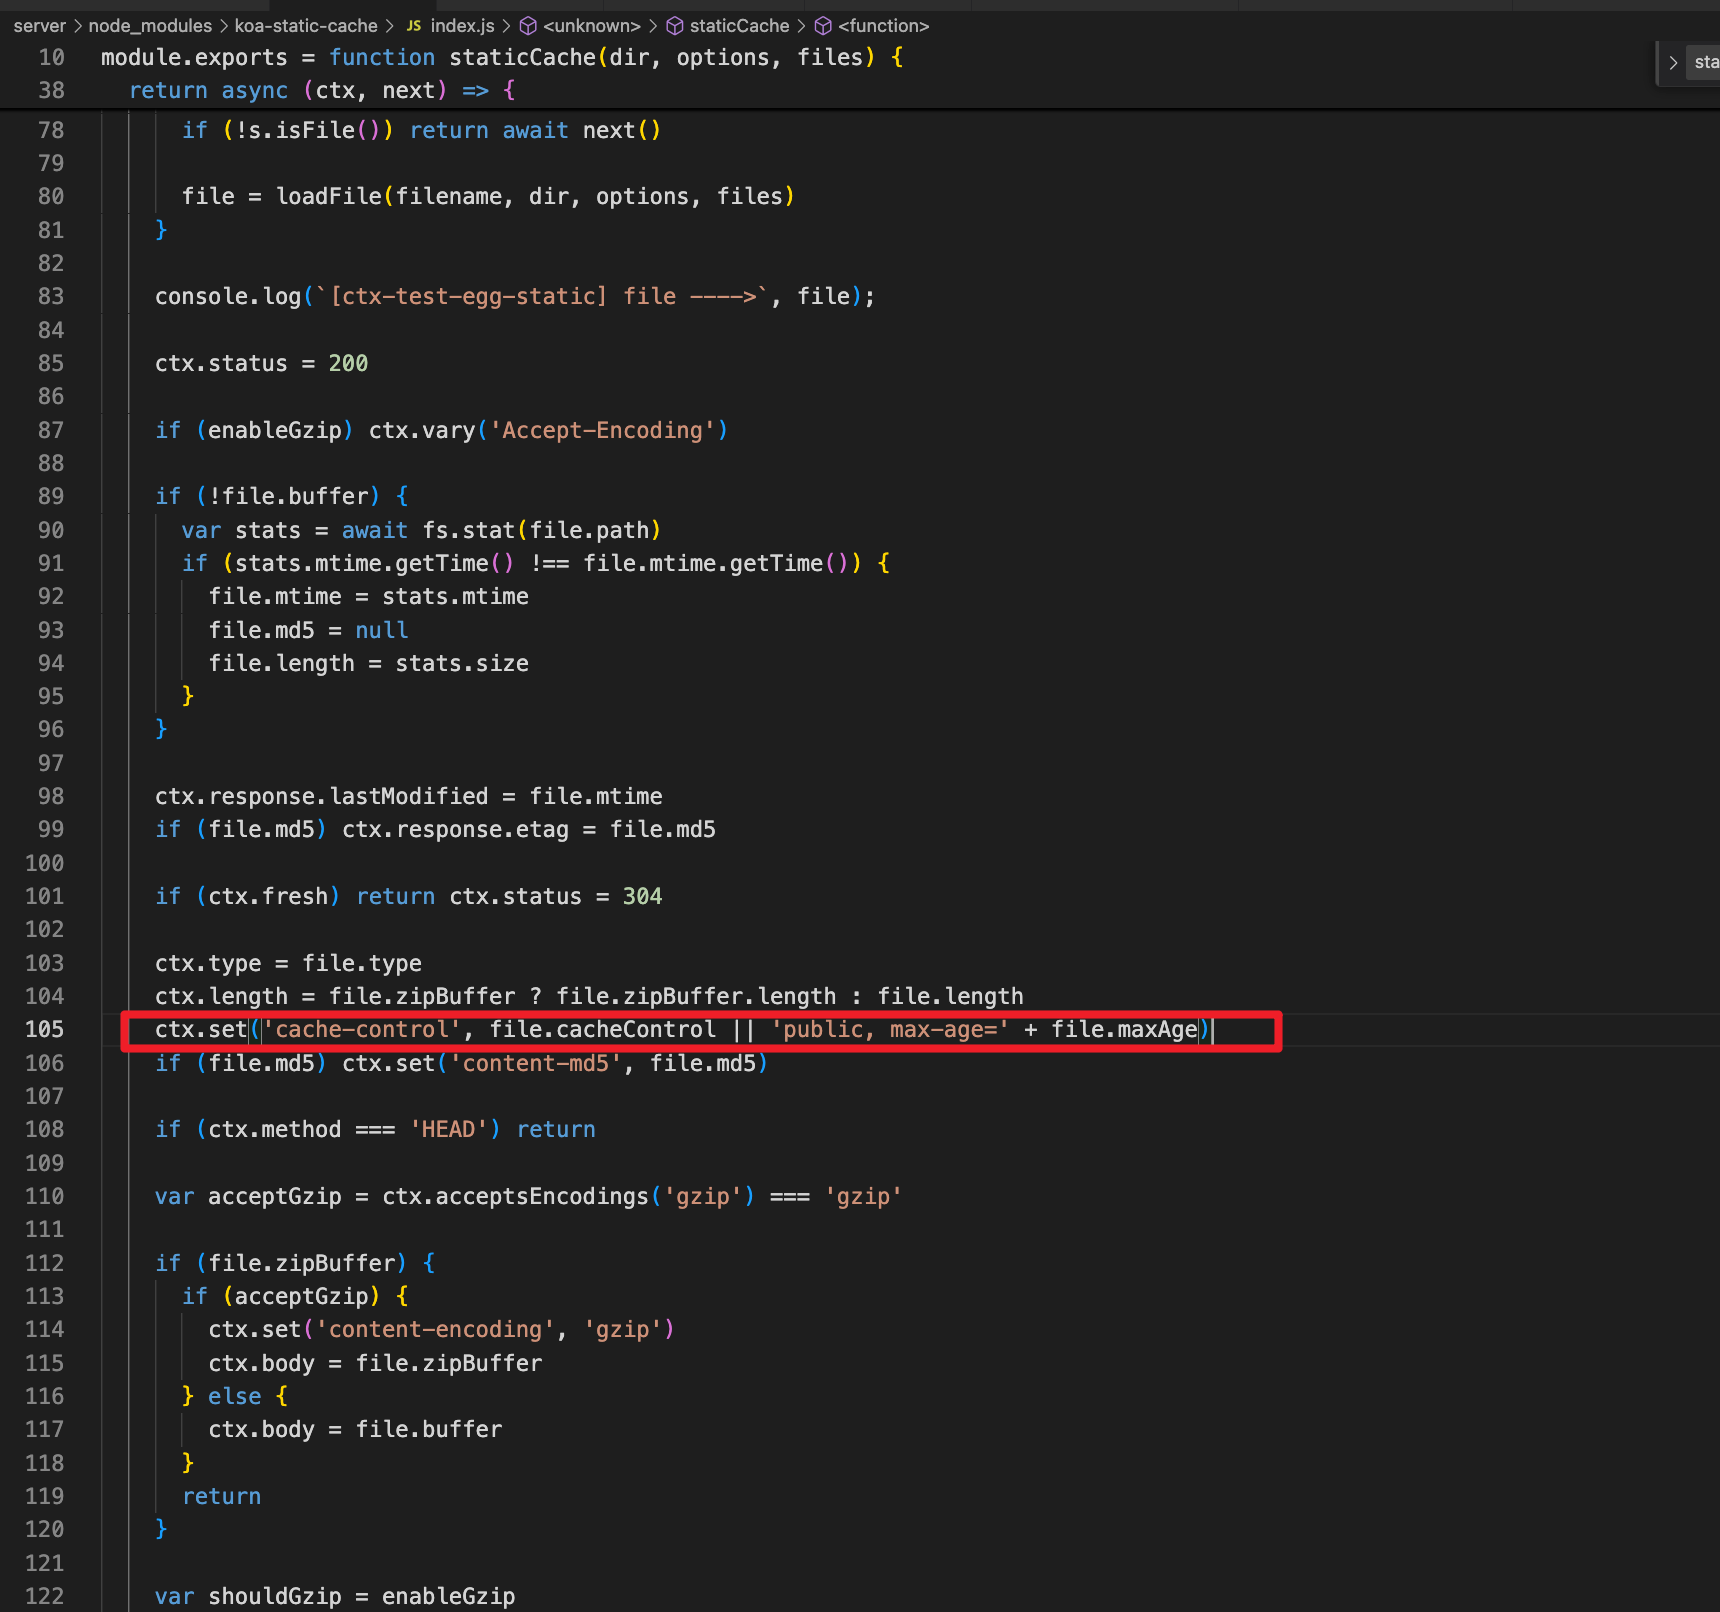Screen dimensions: 1720x1612
Task: Click 'content-encoding' string on line 114
Action: [x=435, y=1330]
